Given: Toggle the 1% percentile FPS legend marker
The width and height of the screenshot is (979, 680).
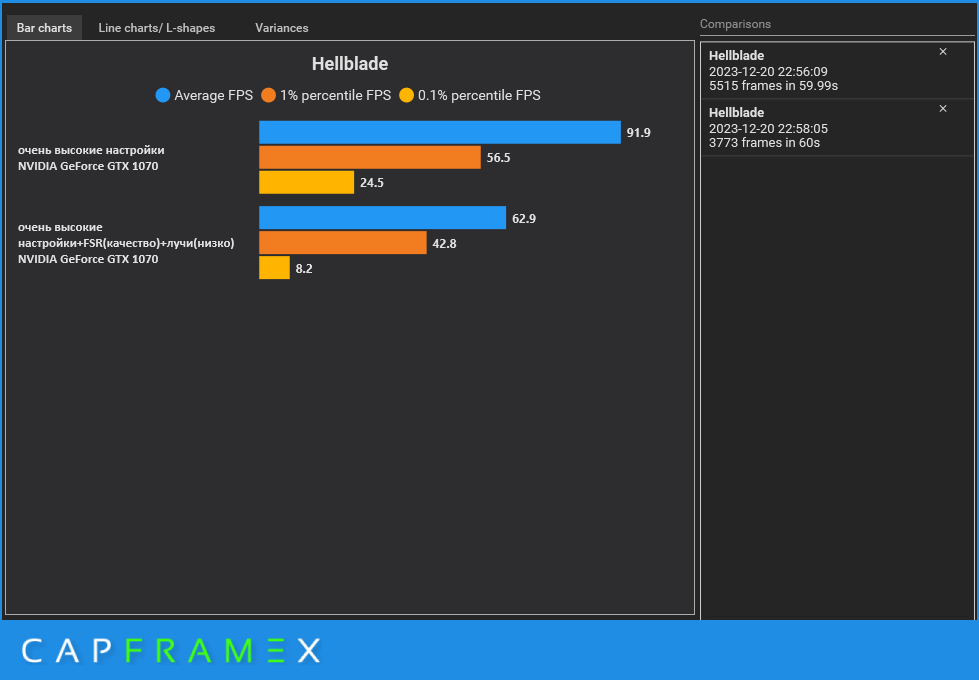Looking at the screenshot, I should click(268, 96).
